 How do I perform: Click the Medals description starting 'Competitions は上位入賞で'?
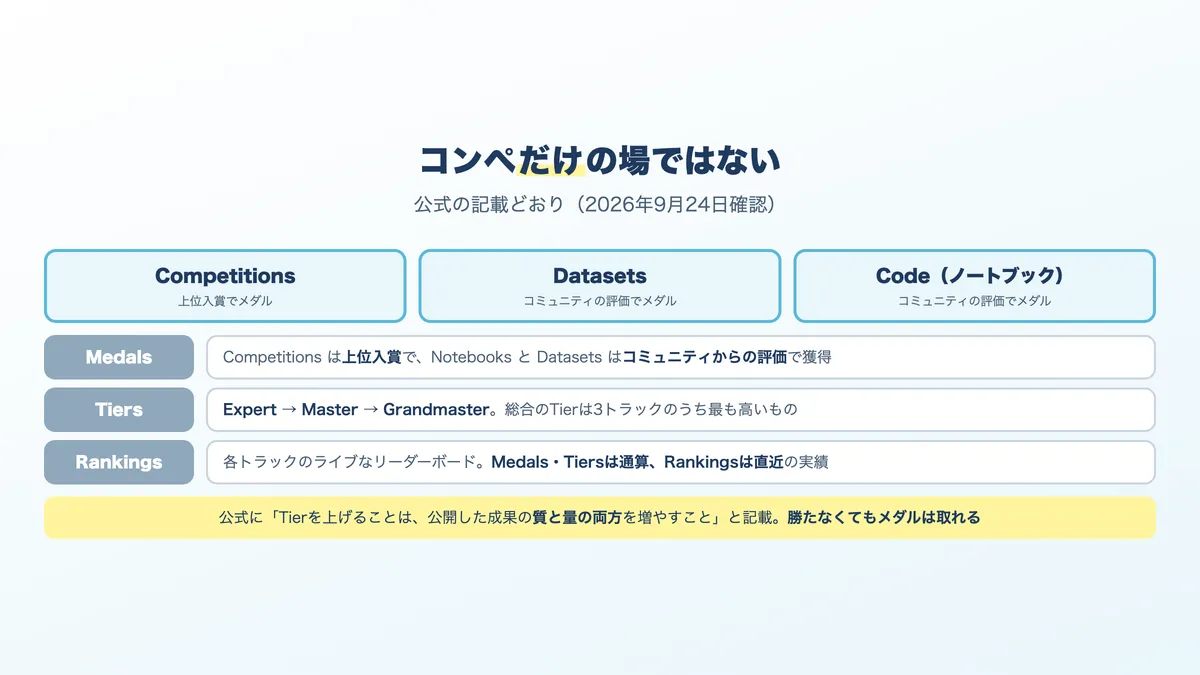pyautogui.click(x=681, y=357)
